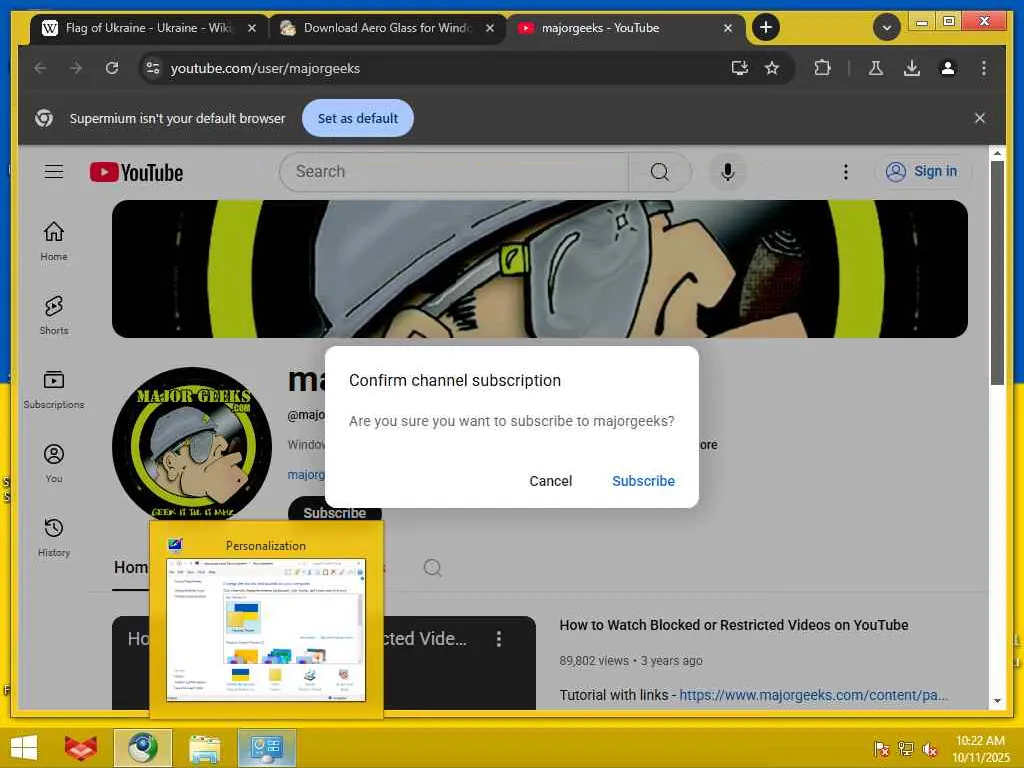
Task: Bookmark this page with star icon
Action: click(771, 68)
